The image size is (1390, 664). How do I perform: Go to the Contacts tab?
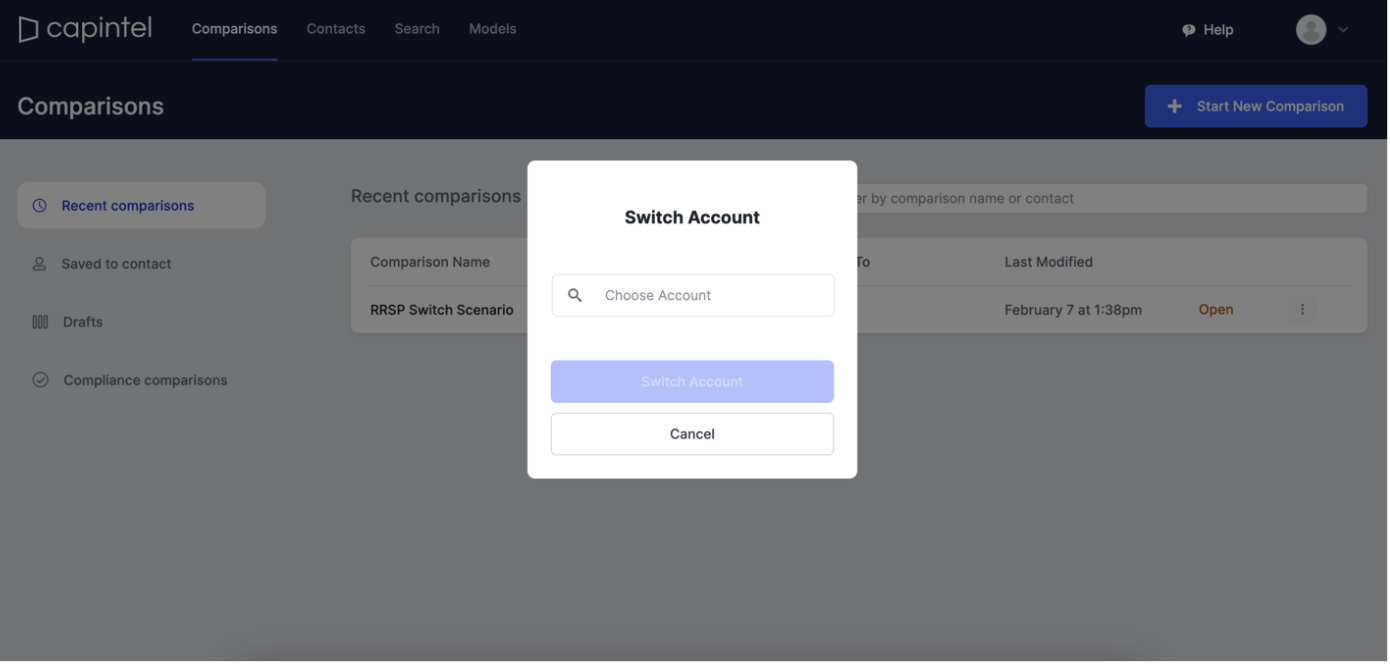[336, 29]
